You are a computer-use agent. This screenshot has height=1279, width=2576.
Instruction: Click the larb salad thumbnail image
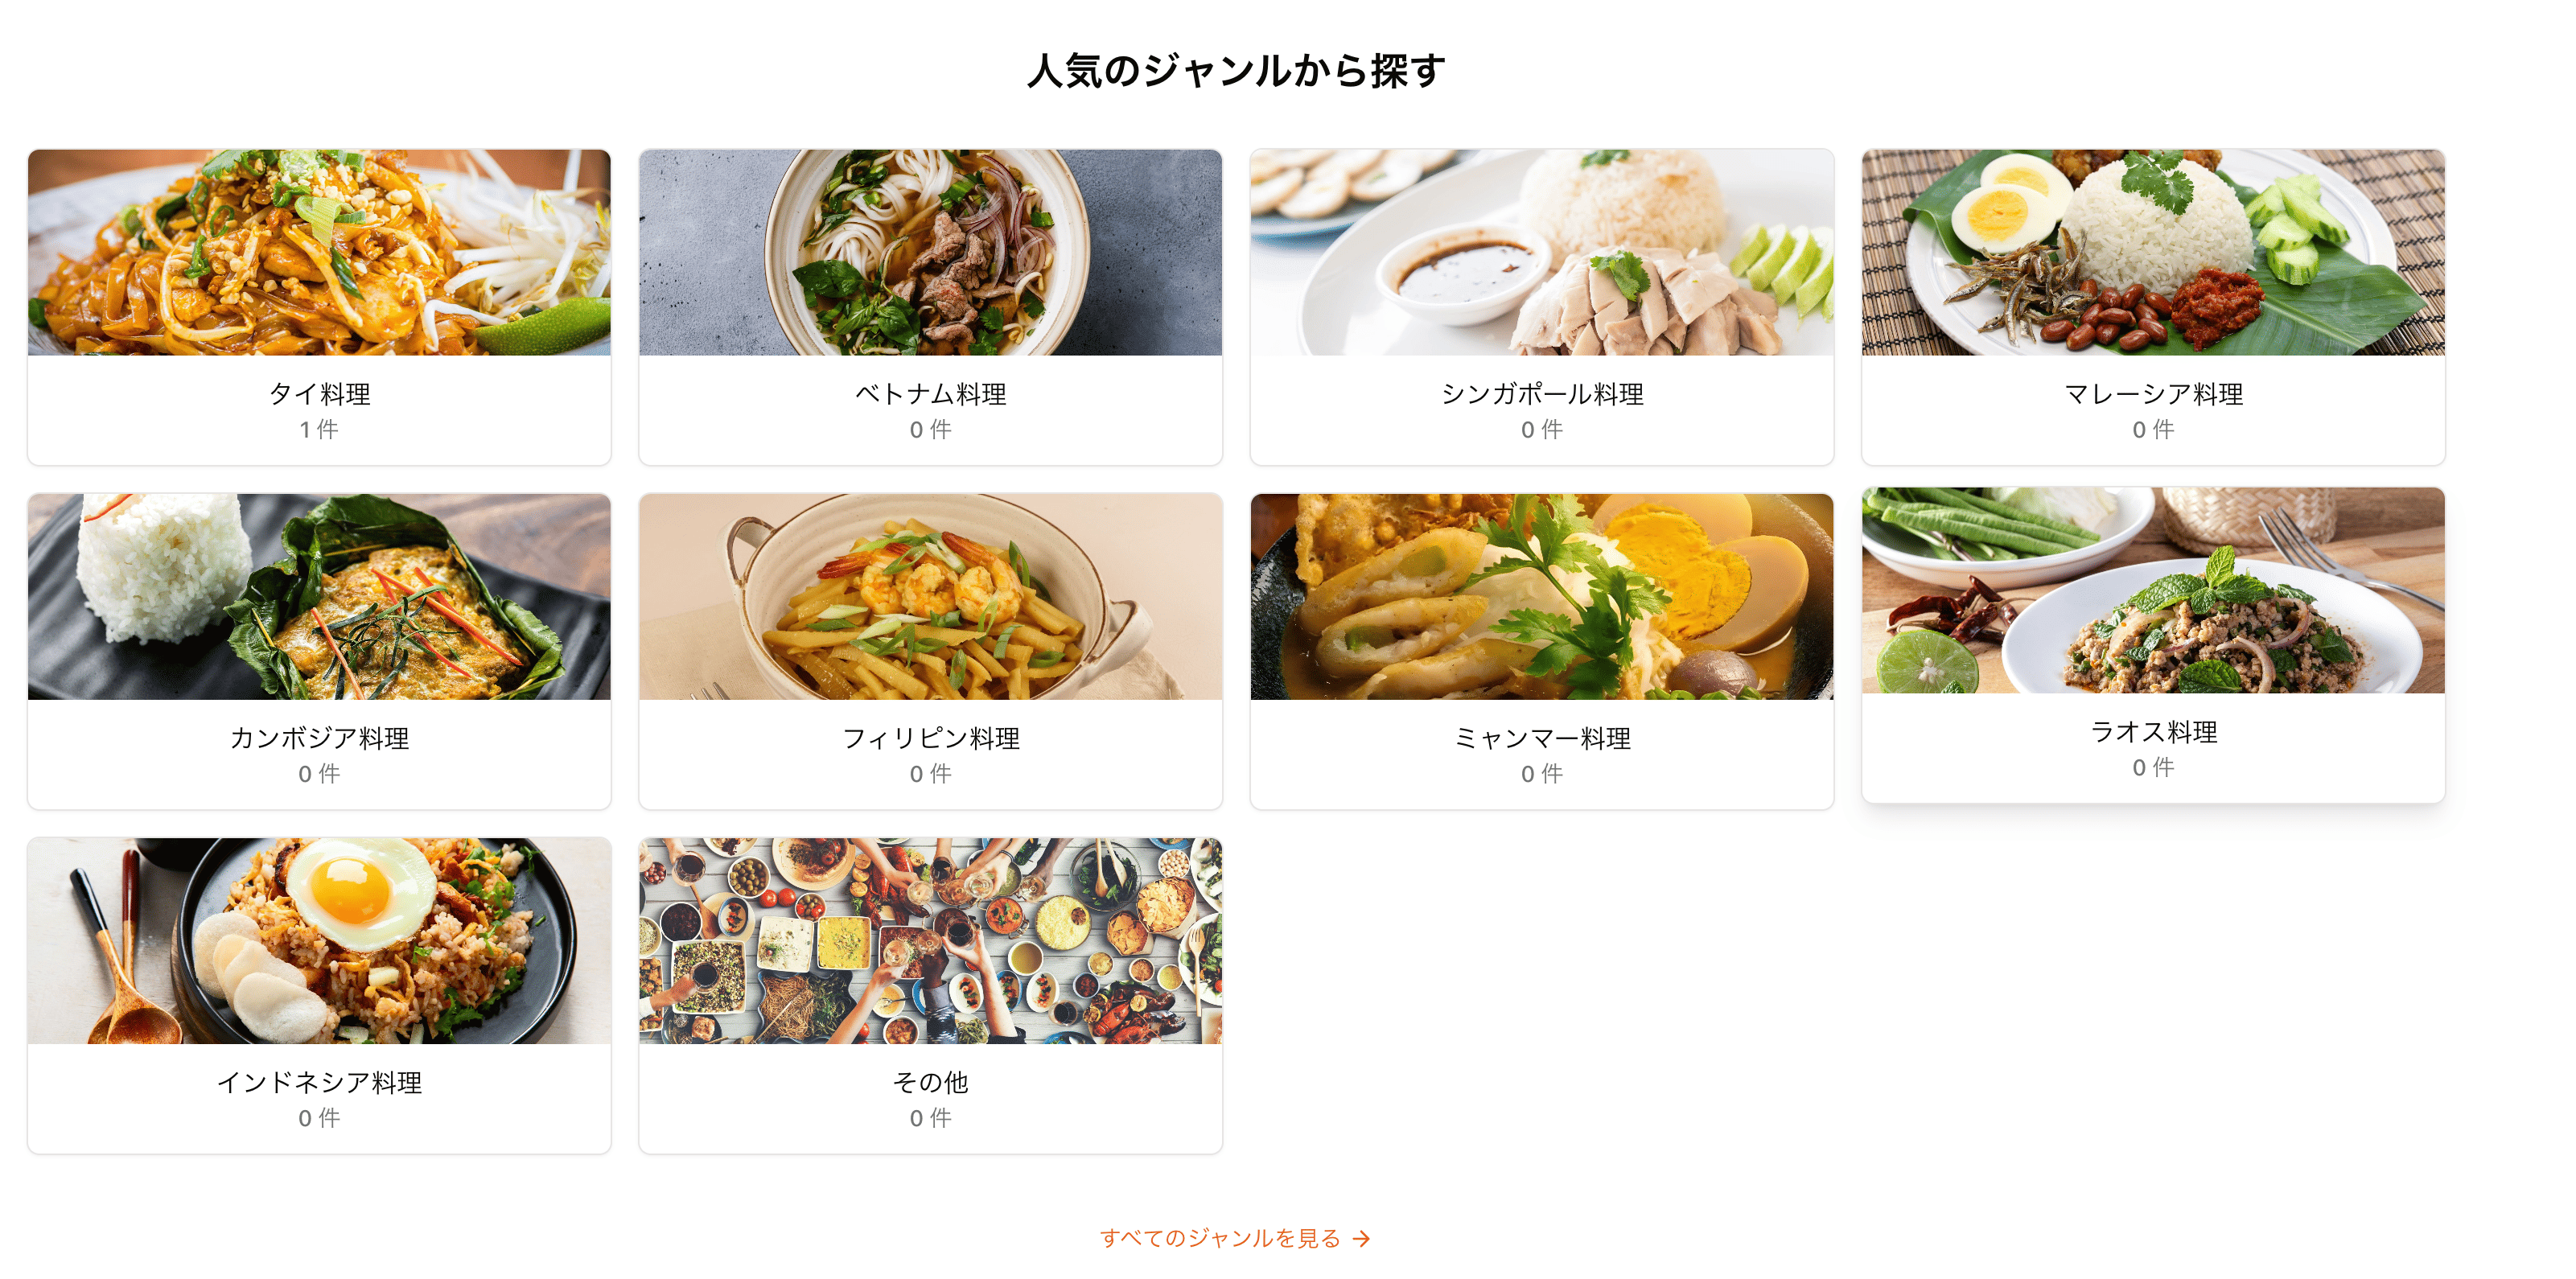2153,590
